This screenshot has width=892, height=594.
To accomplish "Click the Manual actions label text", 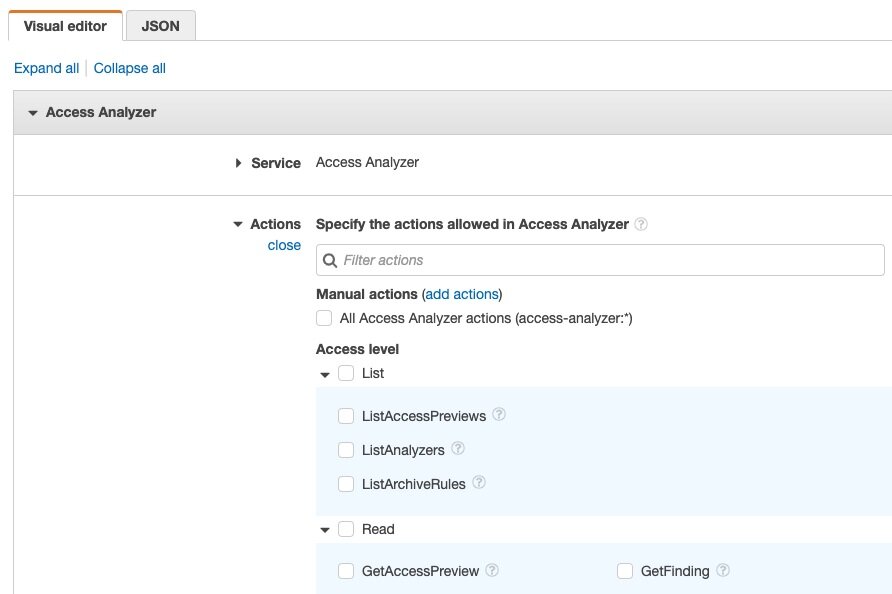I will point(367,294).
